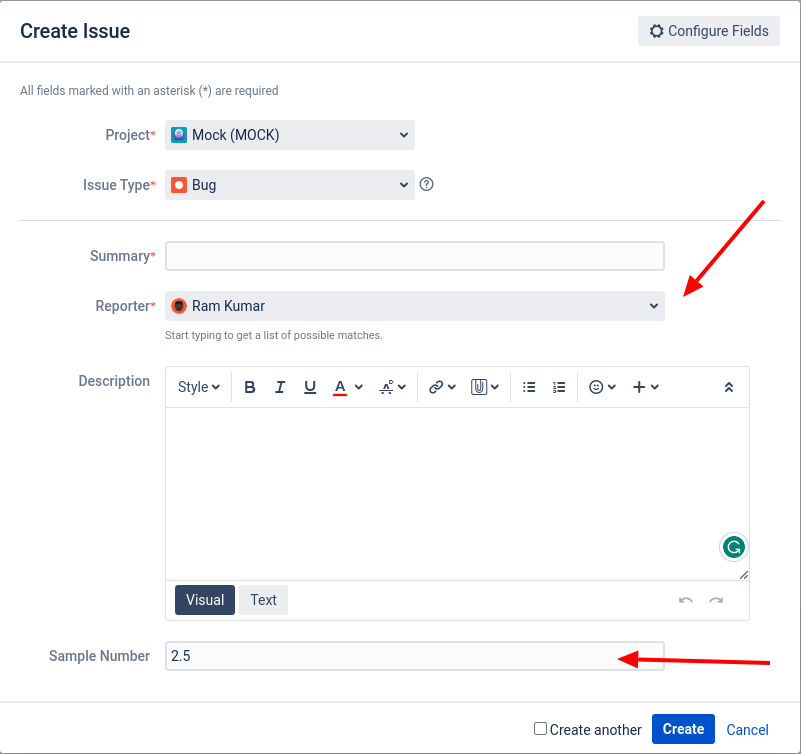Open Configure Fields
This screenshot has width=801, height=754.
point(709,31)
